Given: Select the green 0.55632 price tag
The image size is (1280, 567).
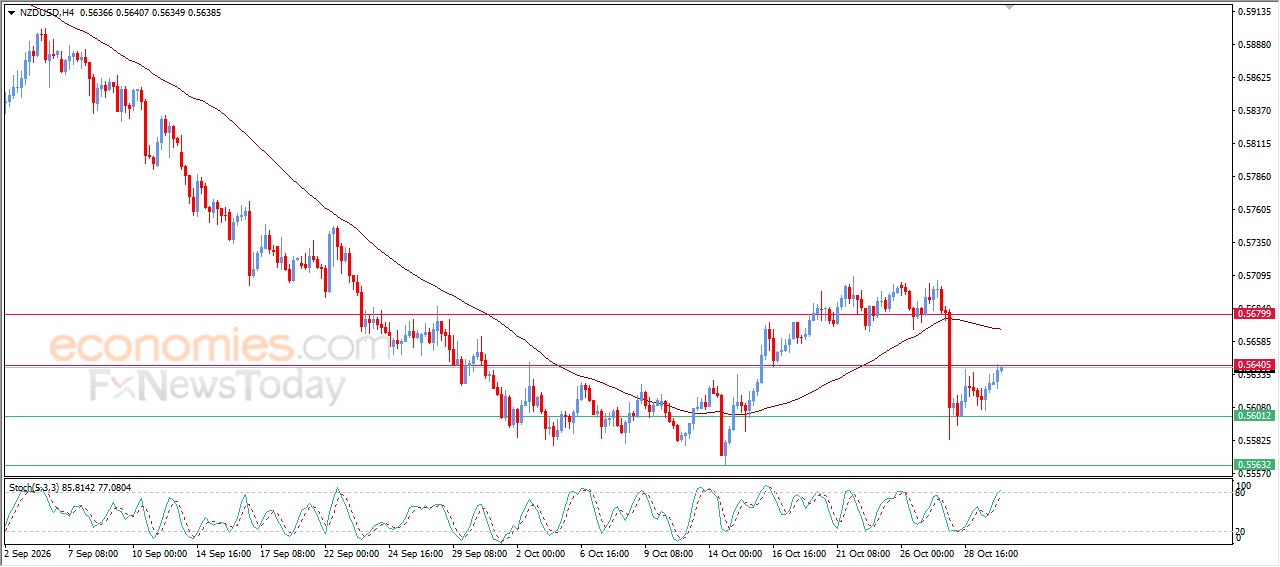Looking at the screenshot, I should pos(1254,465).
